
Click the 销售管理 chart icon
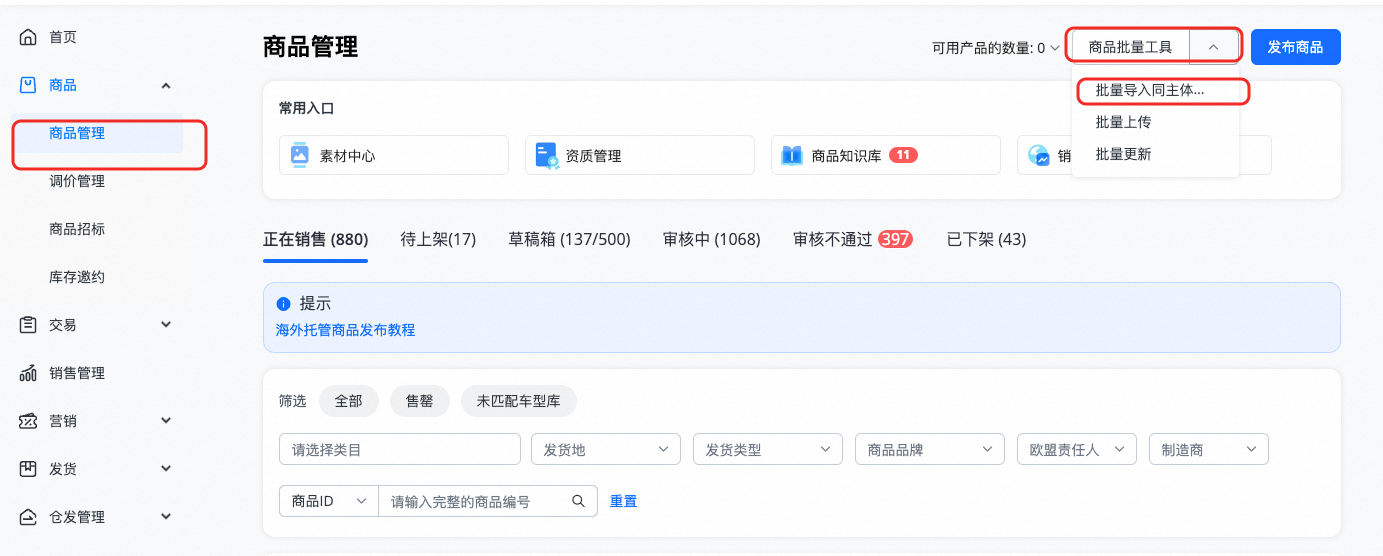pyautogui.click(x=28, y=373)
